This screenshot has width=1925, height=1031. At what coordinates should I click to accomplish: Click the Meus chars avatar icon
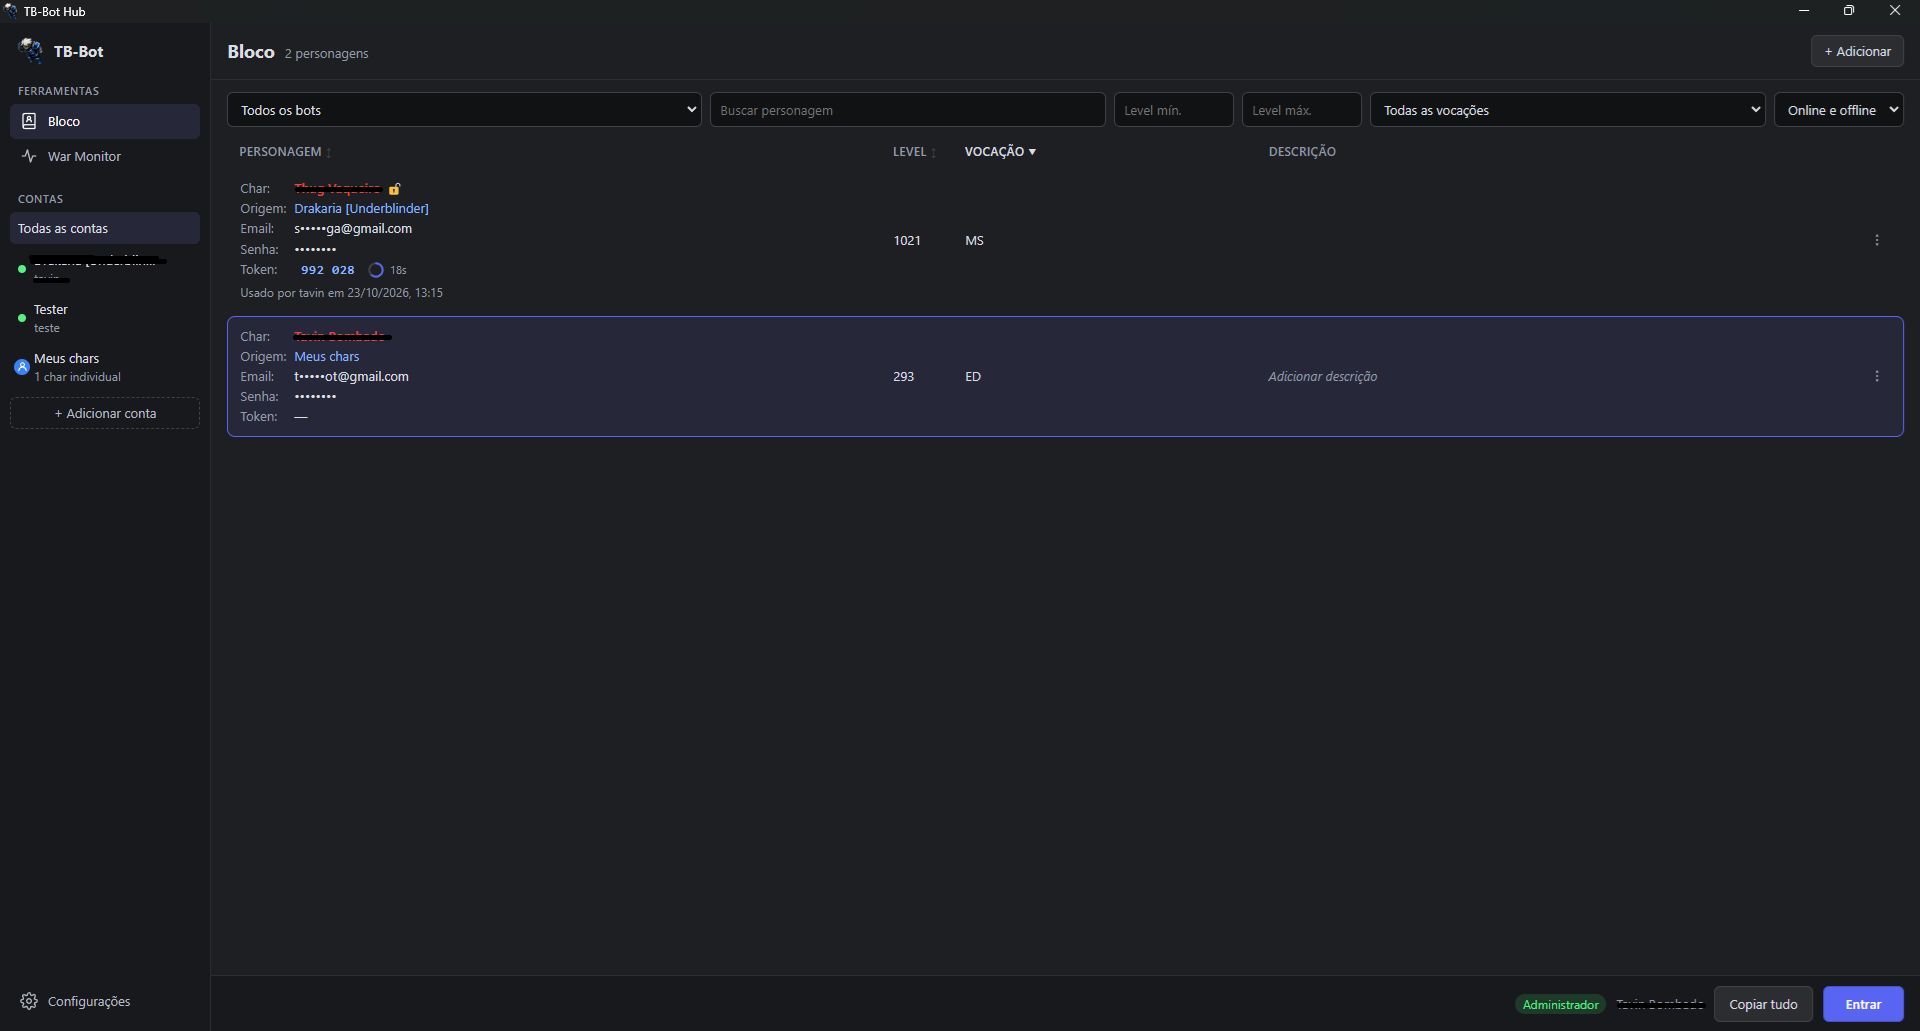coord(22,367)
